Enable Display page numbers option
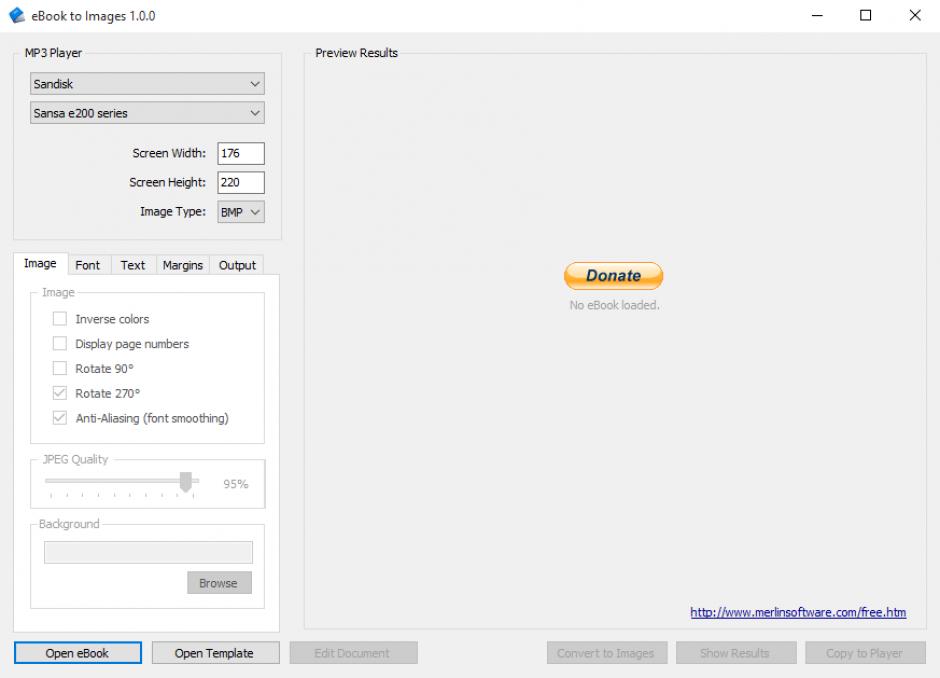Viewport: 940px width, 678px height. click(x=60, y=344)
